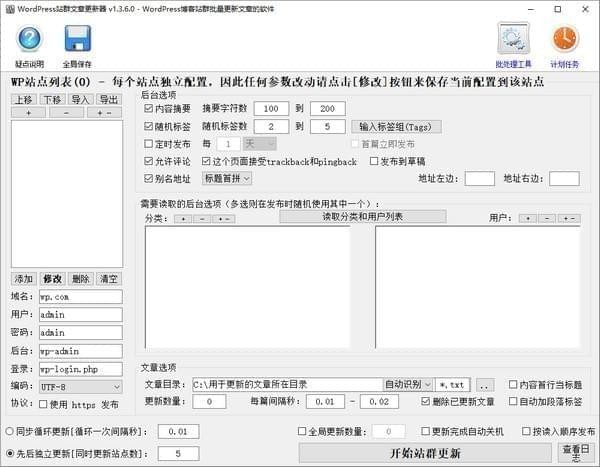The width and height of the screenshot is (600, 467).
Task: Click the 同步循环更新 interval field 0.01
Action: (x=178, y=431)
